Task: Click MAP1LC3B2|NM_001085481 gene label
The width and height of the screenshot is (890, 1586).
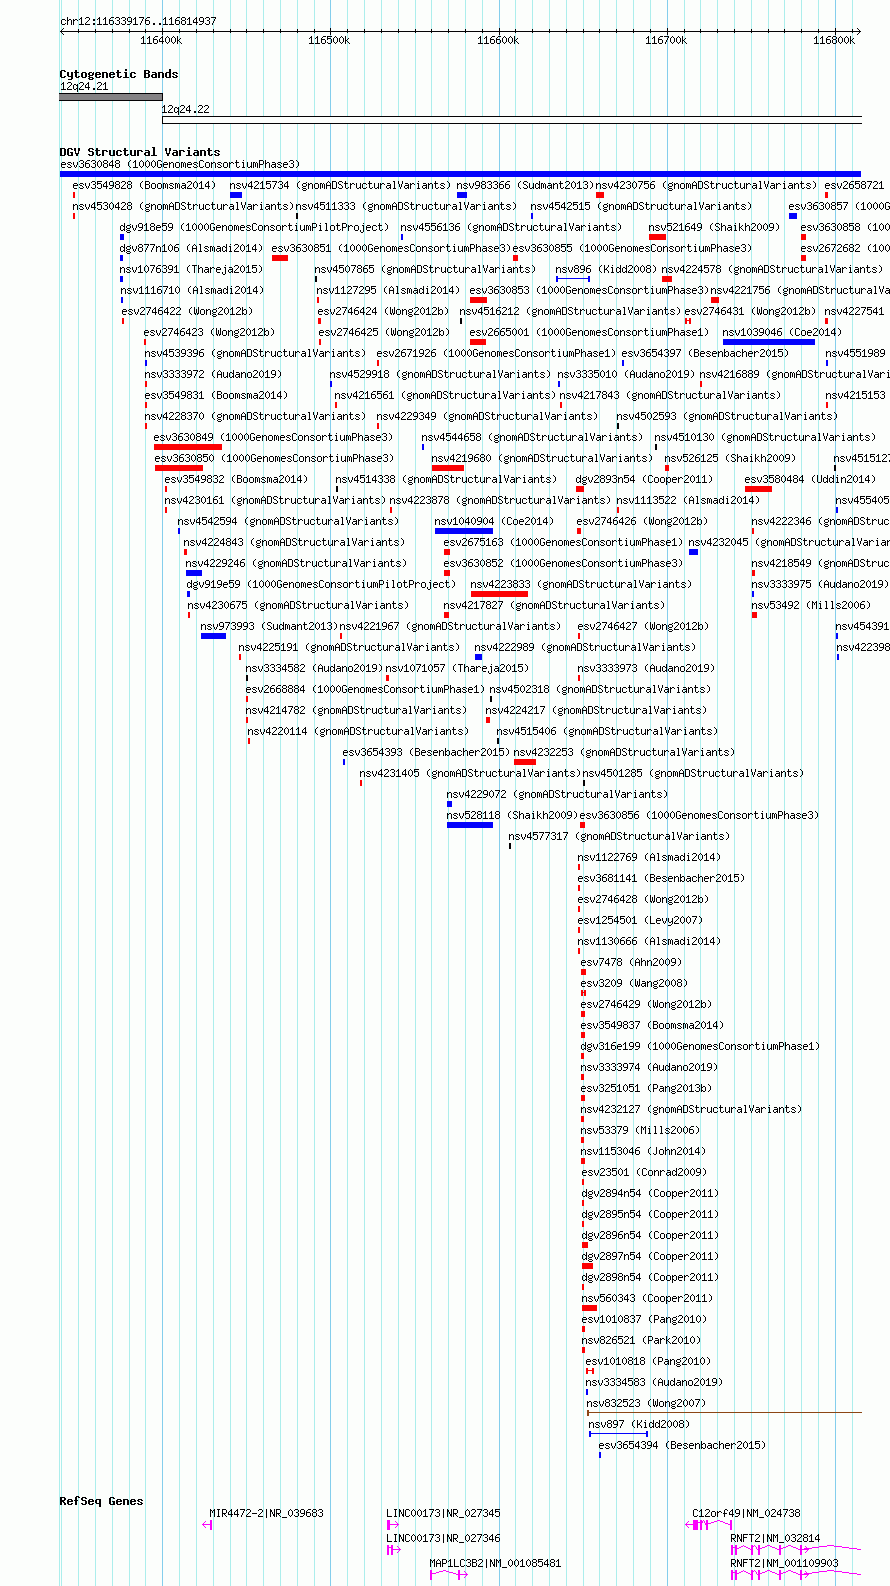Action: click(496, 1563)
